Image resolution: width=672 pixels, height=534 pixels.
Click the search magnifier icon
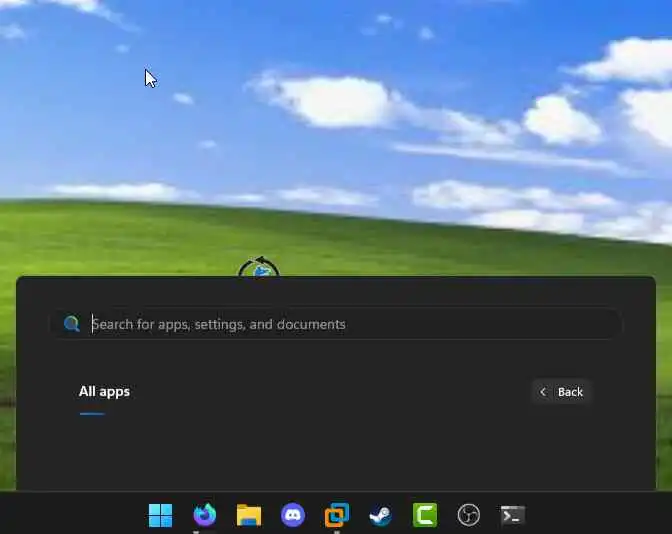coord(72,324)
